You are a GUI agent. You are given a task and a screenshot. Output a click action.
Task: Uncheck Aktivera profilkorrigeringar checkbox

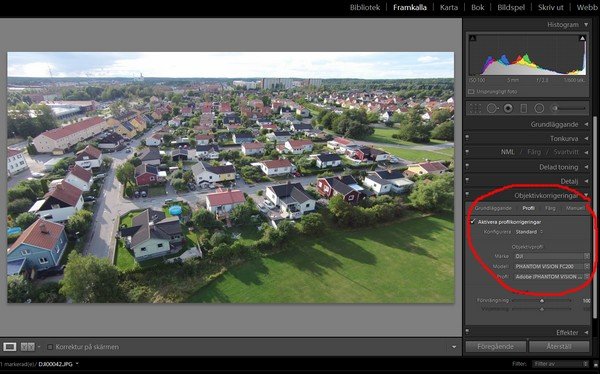(x=473, y=222)
